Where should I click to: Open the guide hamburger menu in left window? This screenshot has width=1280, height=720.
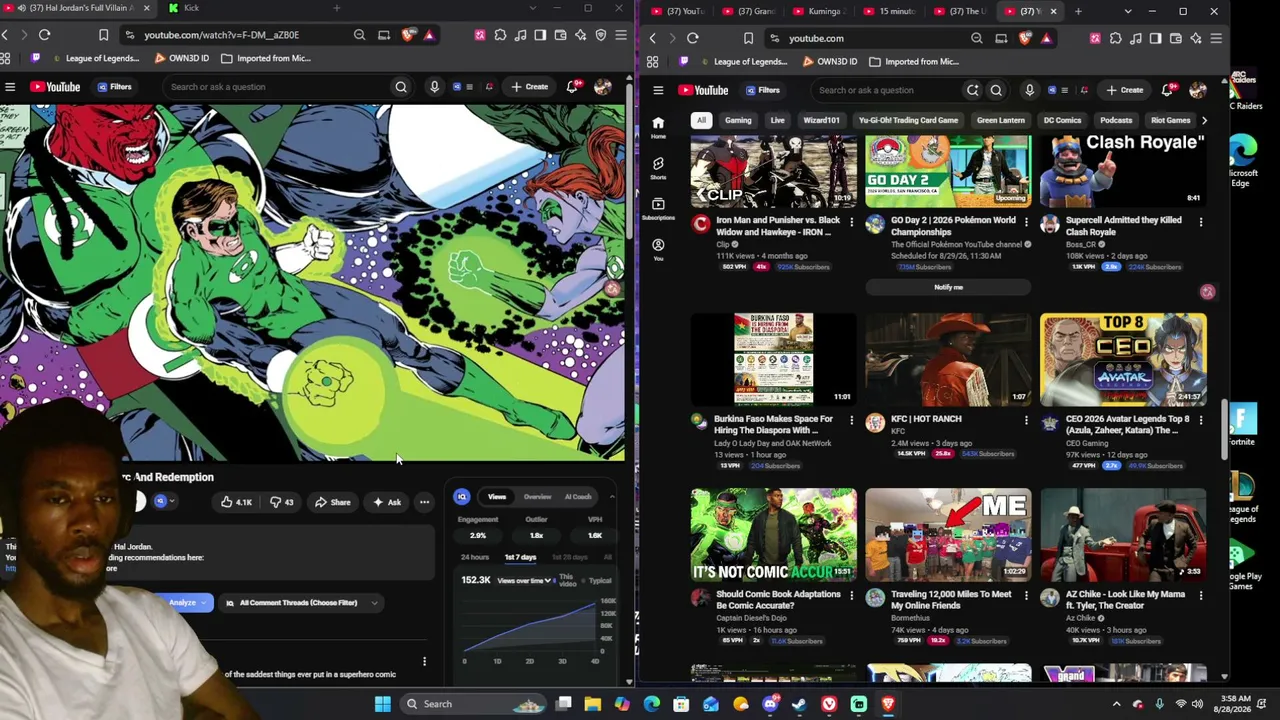[10, 87]
